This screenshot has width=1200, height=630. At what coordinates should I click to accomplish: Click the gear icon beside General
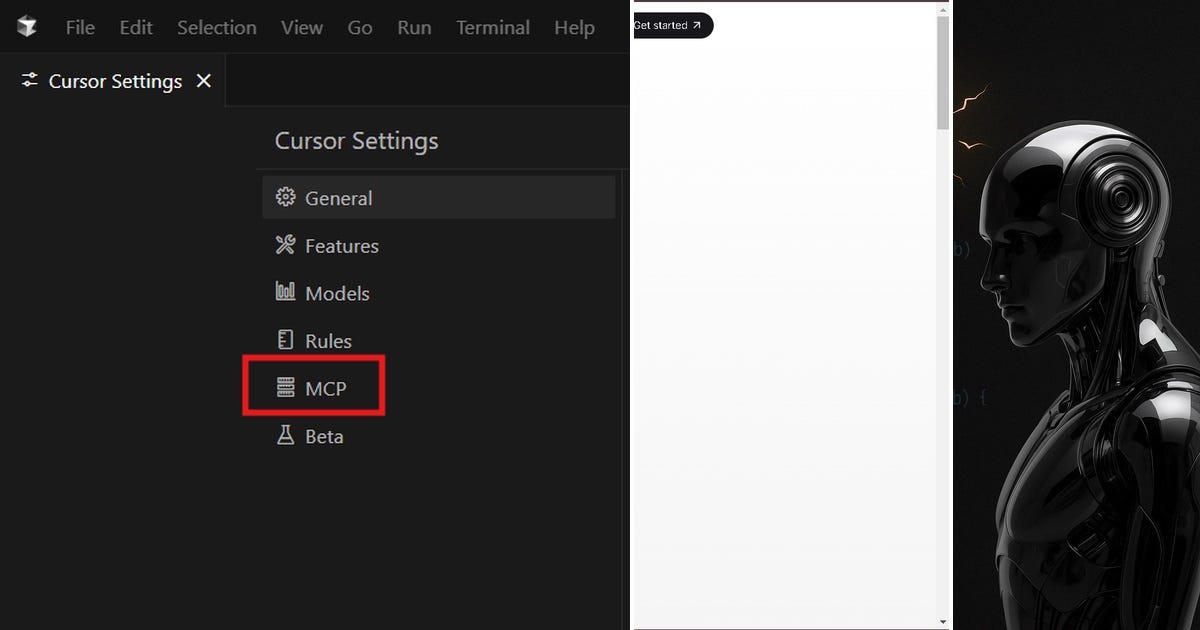tap(285, 197)
